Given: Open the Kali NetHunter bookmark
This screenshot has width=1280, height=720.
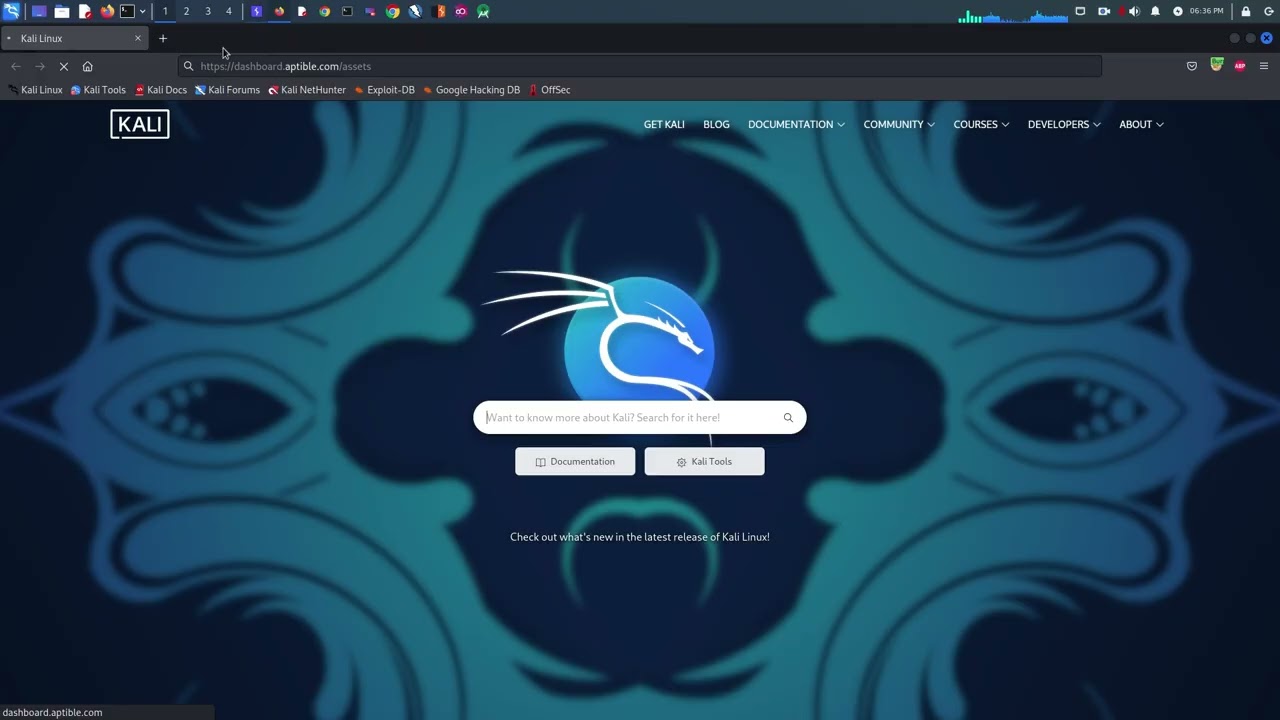Looking at the screenshot, I should coord(307,90).
